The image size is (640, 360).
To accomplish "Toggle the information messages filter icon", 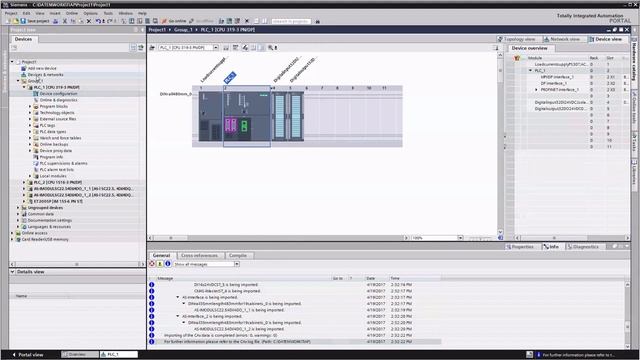I will [x=168, y=264].
